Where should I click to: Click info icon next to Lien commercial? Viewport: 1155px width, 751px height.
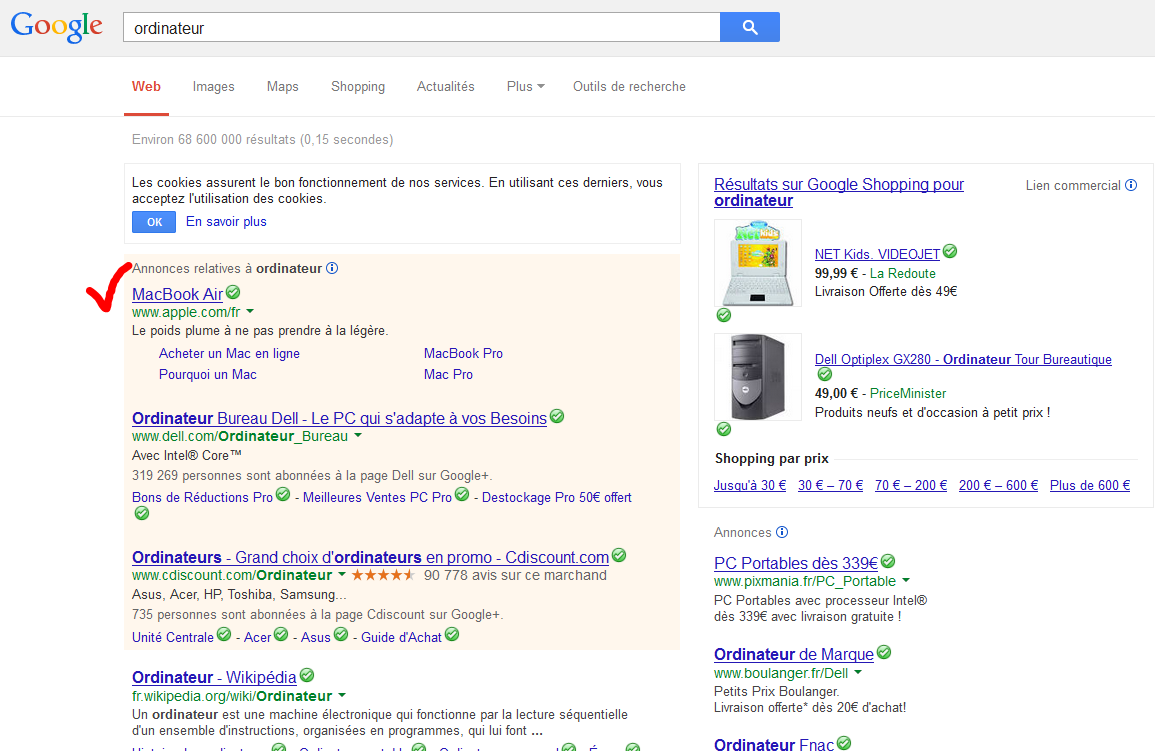pos(1131,185)
